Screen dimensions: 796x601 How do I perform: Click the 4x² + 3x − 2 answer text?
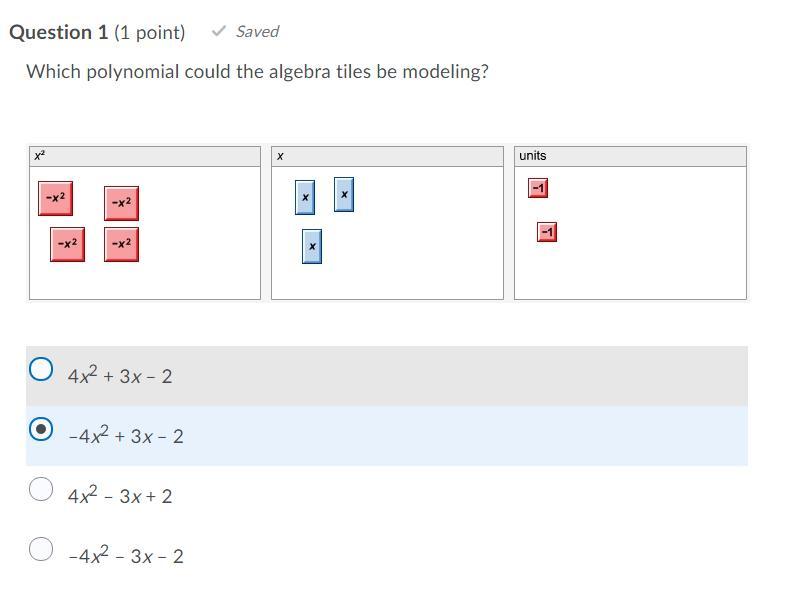(x=120, y=375)
